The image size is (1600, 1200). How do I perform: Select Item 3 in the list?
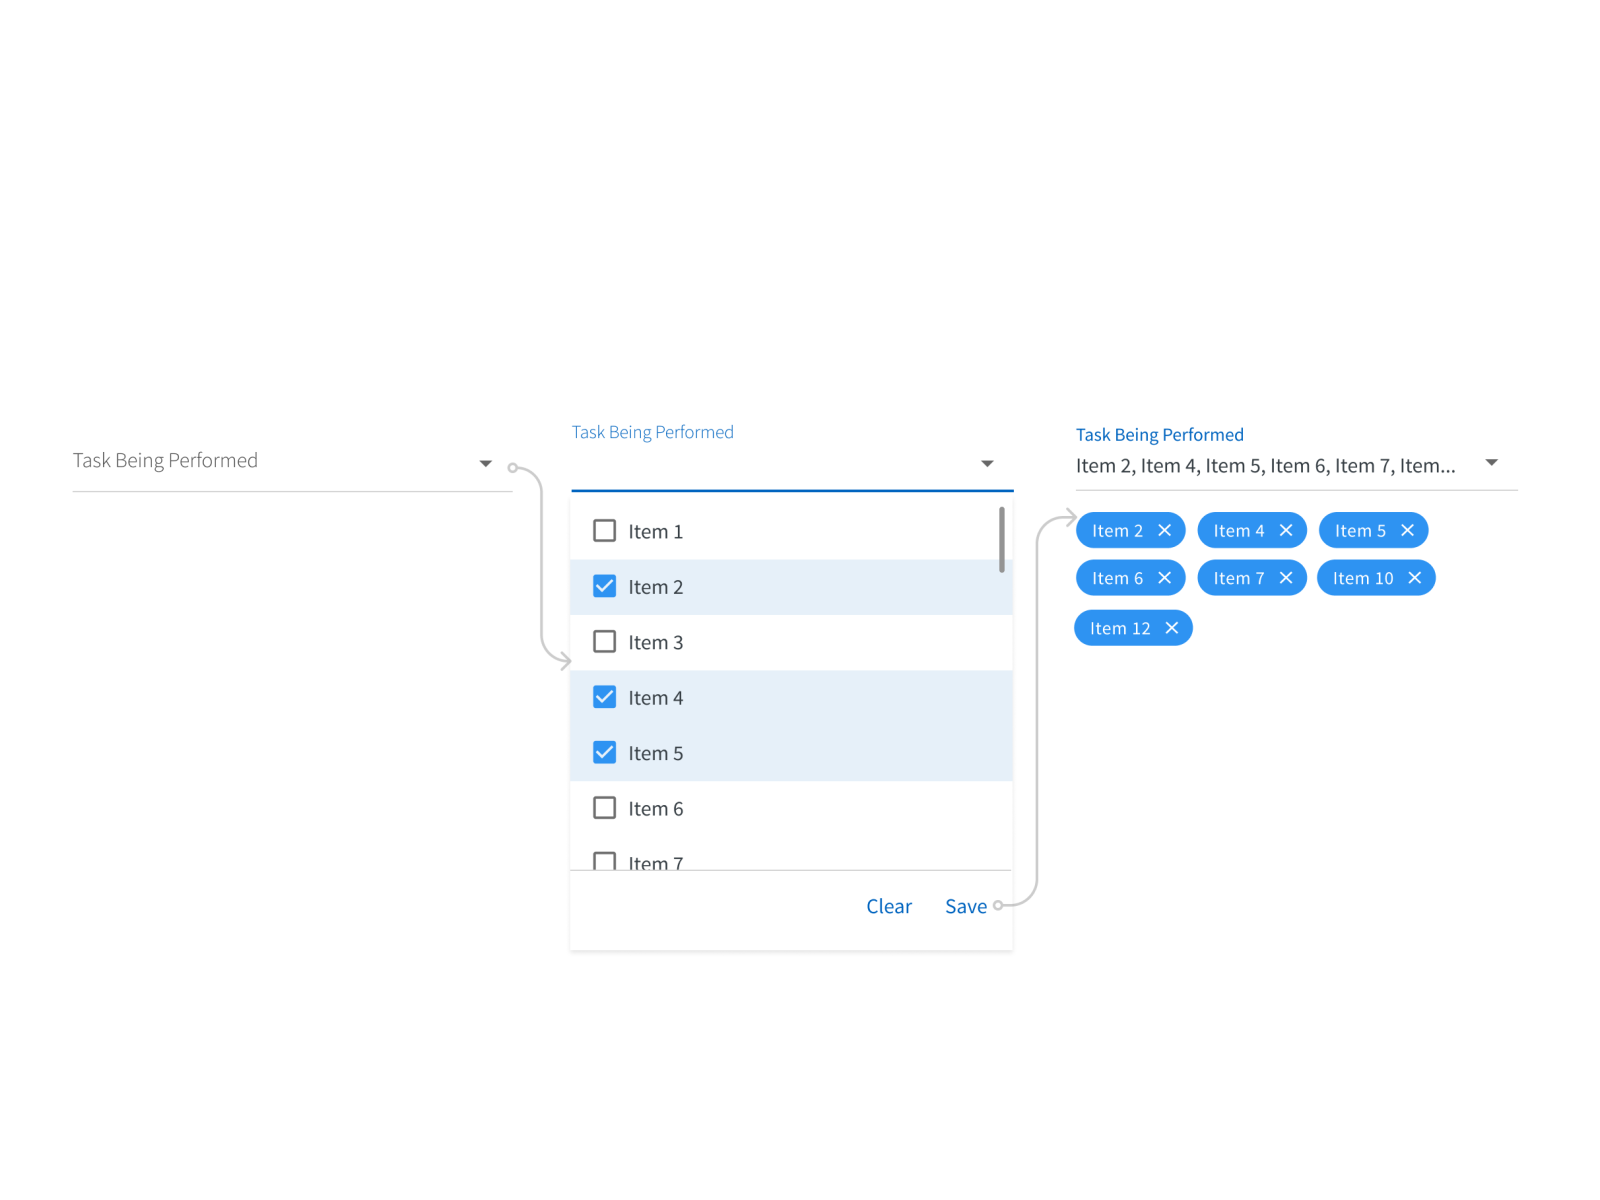(655, 642)
